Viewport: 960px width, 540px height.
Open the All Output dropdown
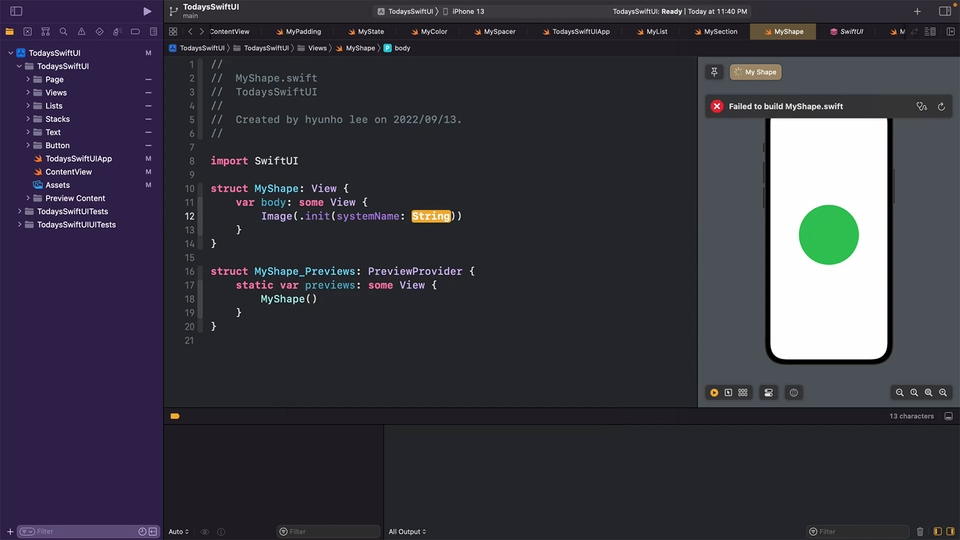[x=407, y=531]
